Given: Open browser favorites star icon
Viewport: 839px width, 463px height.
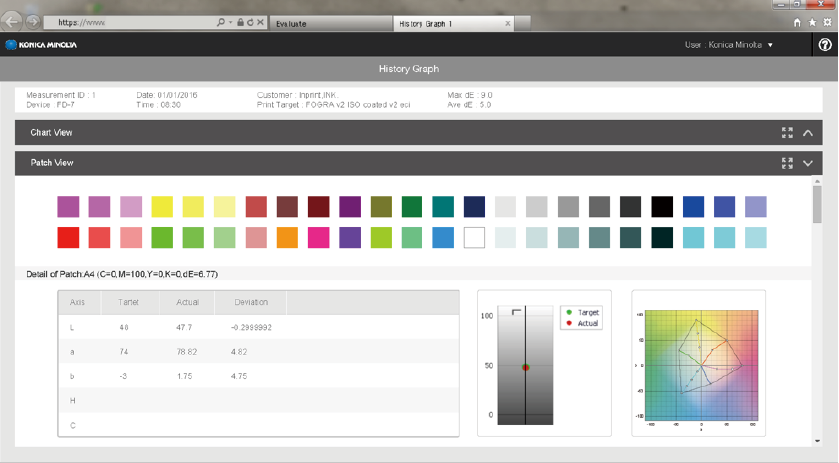Looking at the screenshot, I should click(x=811, y=22).
